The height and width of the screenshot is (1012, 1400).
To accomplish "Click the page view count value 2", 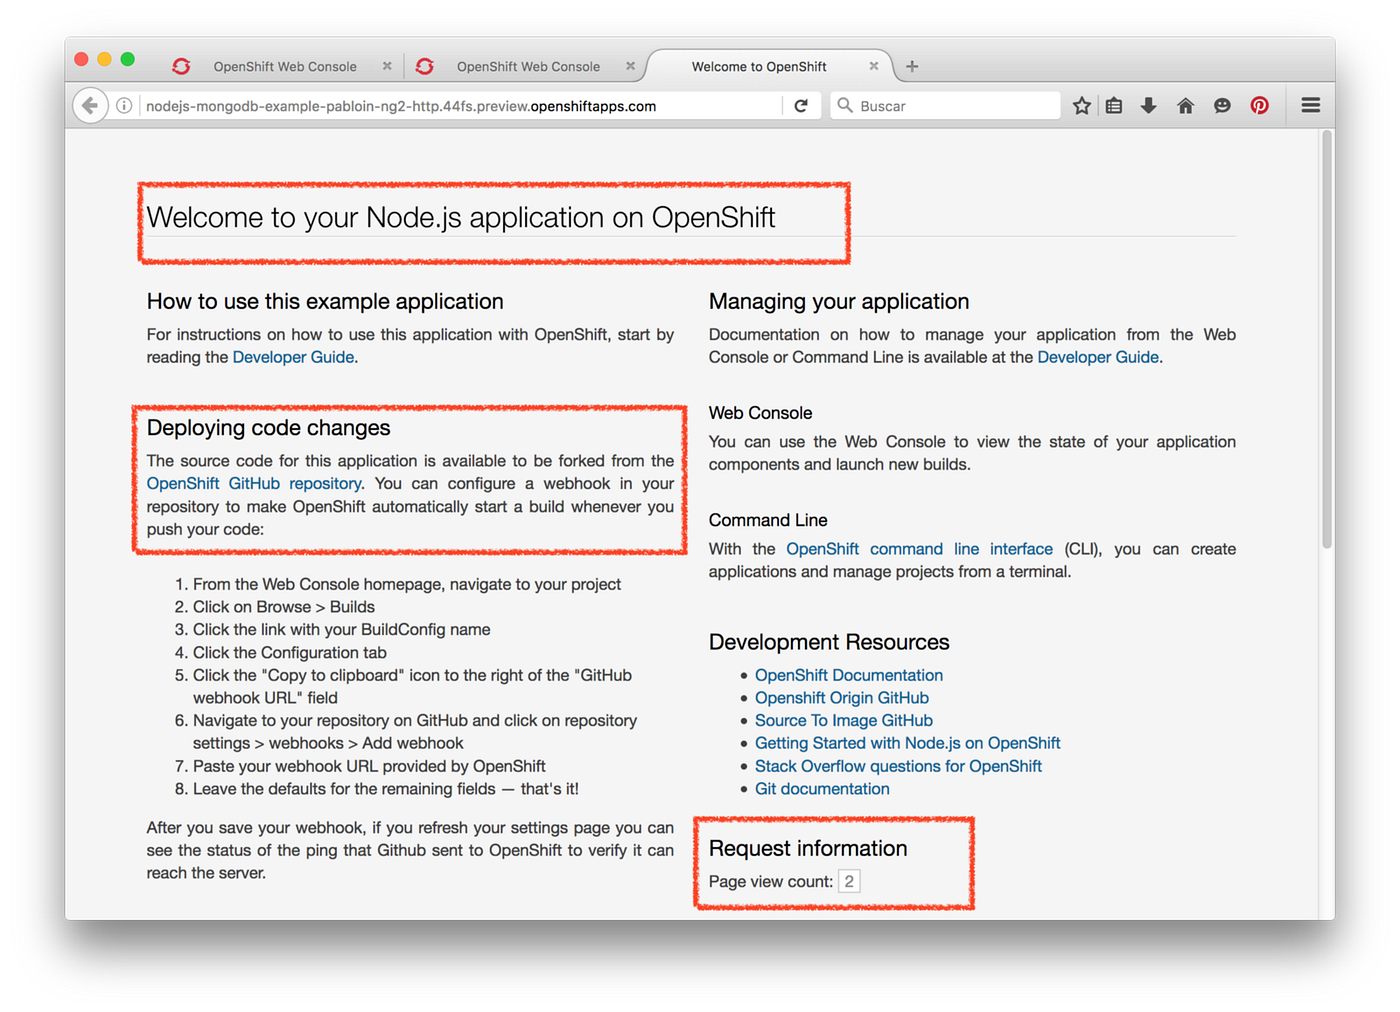I will click(849, 881).
